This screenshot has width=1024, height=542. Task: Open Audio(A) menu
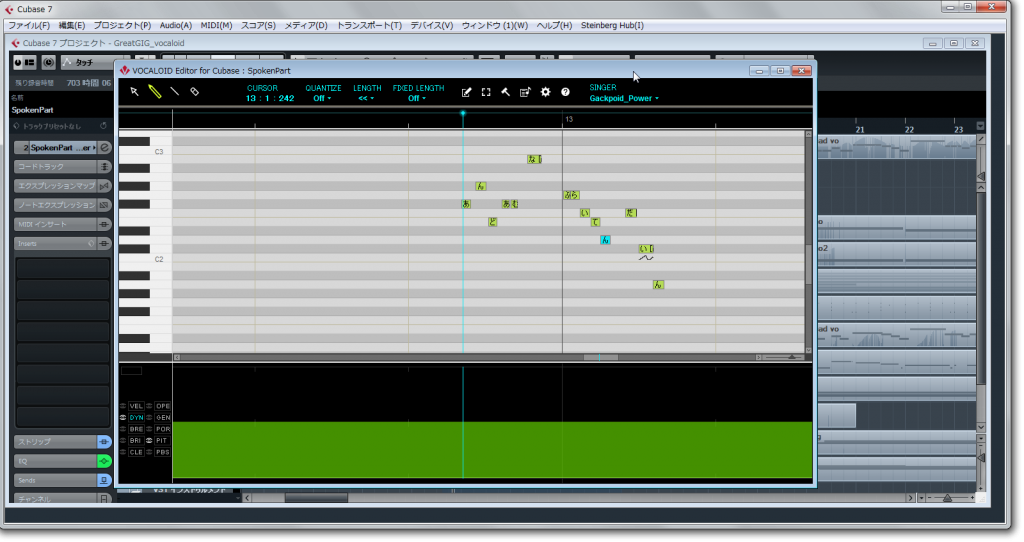coord(176,25)
